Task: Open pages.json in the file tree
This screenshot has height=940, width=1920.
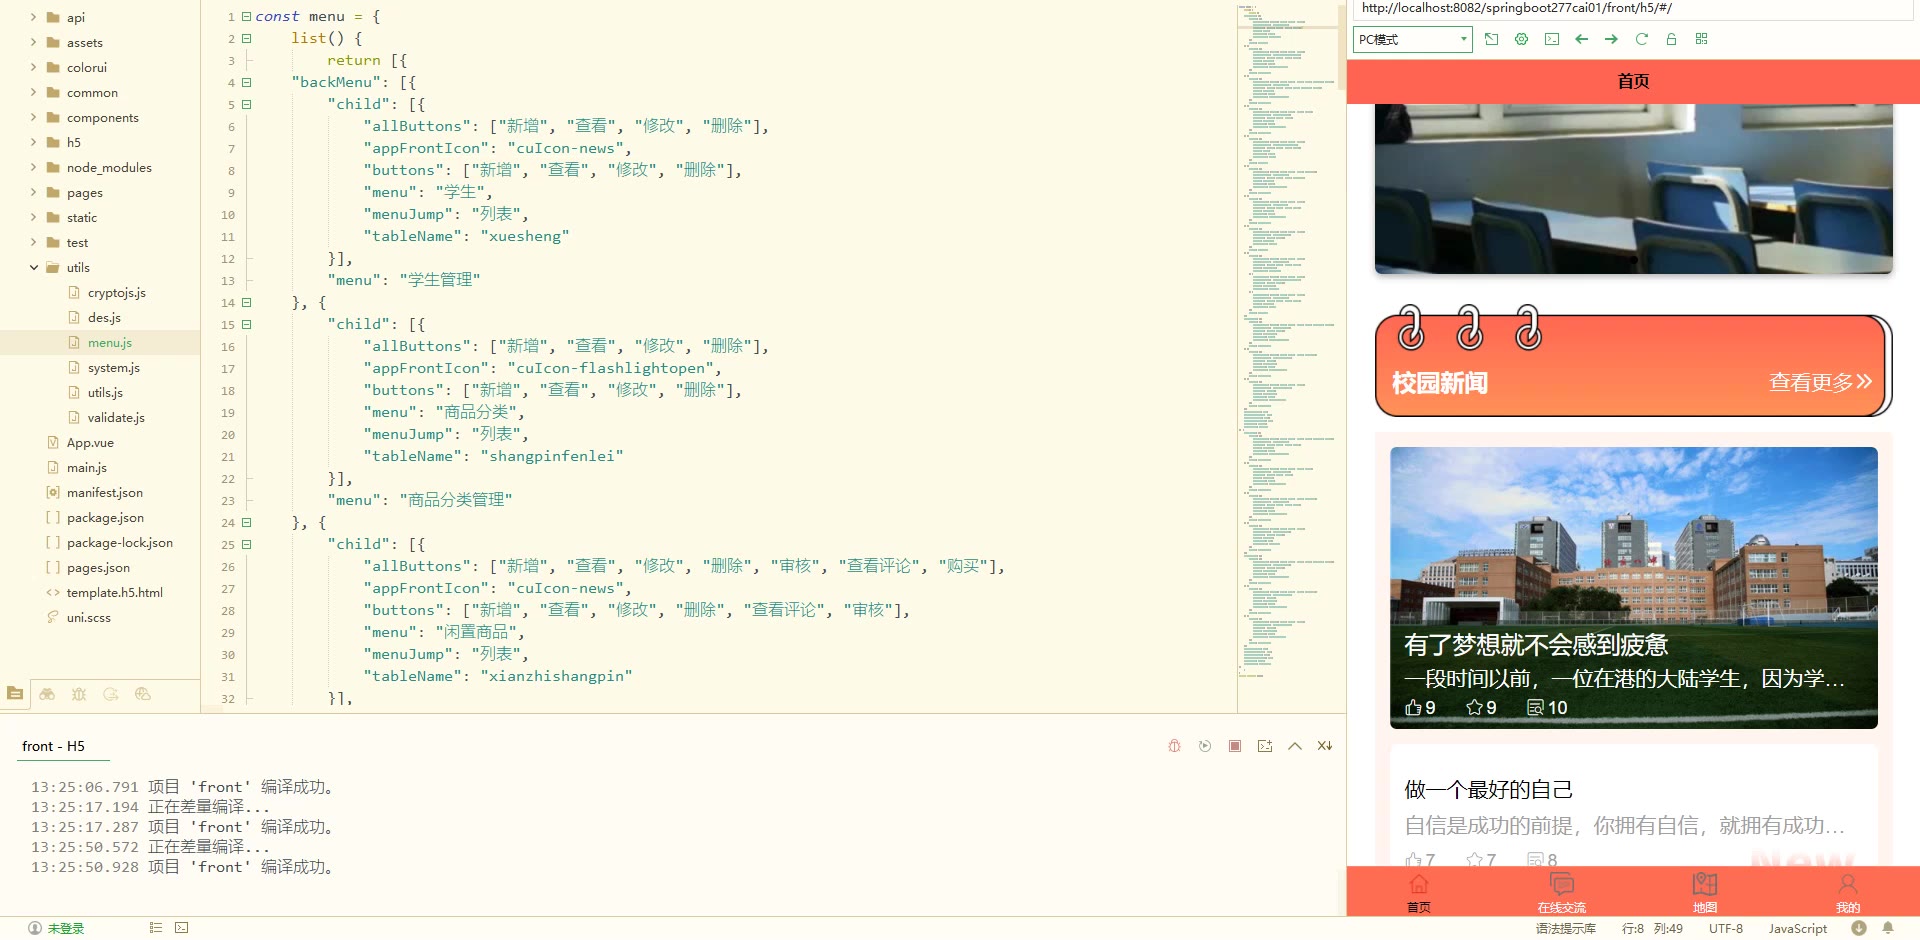Action: coord(98,567)
